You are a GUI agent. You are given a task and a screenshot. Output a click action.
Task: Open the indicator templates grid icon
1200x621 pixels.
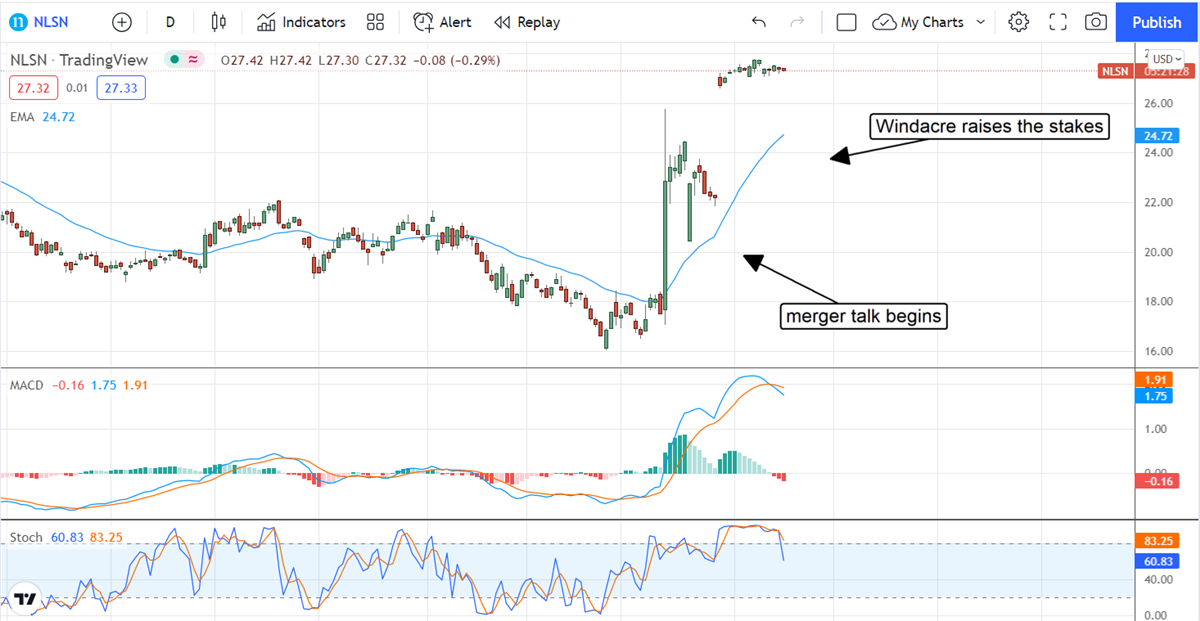376,22
